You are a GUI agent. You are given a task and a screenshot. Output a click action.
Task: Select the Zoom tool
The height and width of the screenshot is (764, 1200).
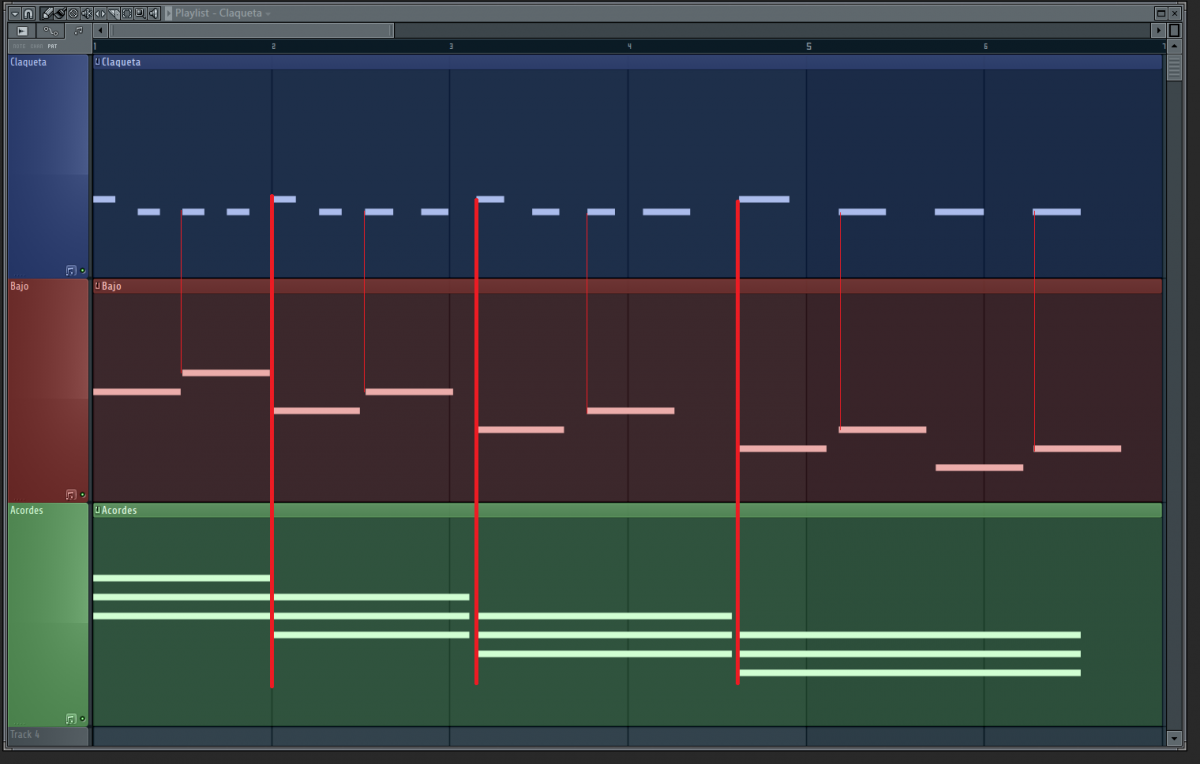[x=140, y=13]
